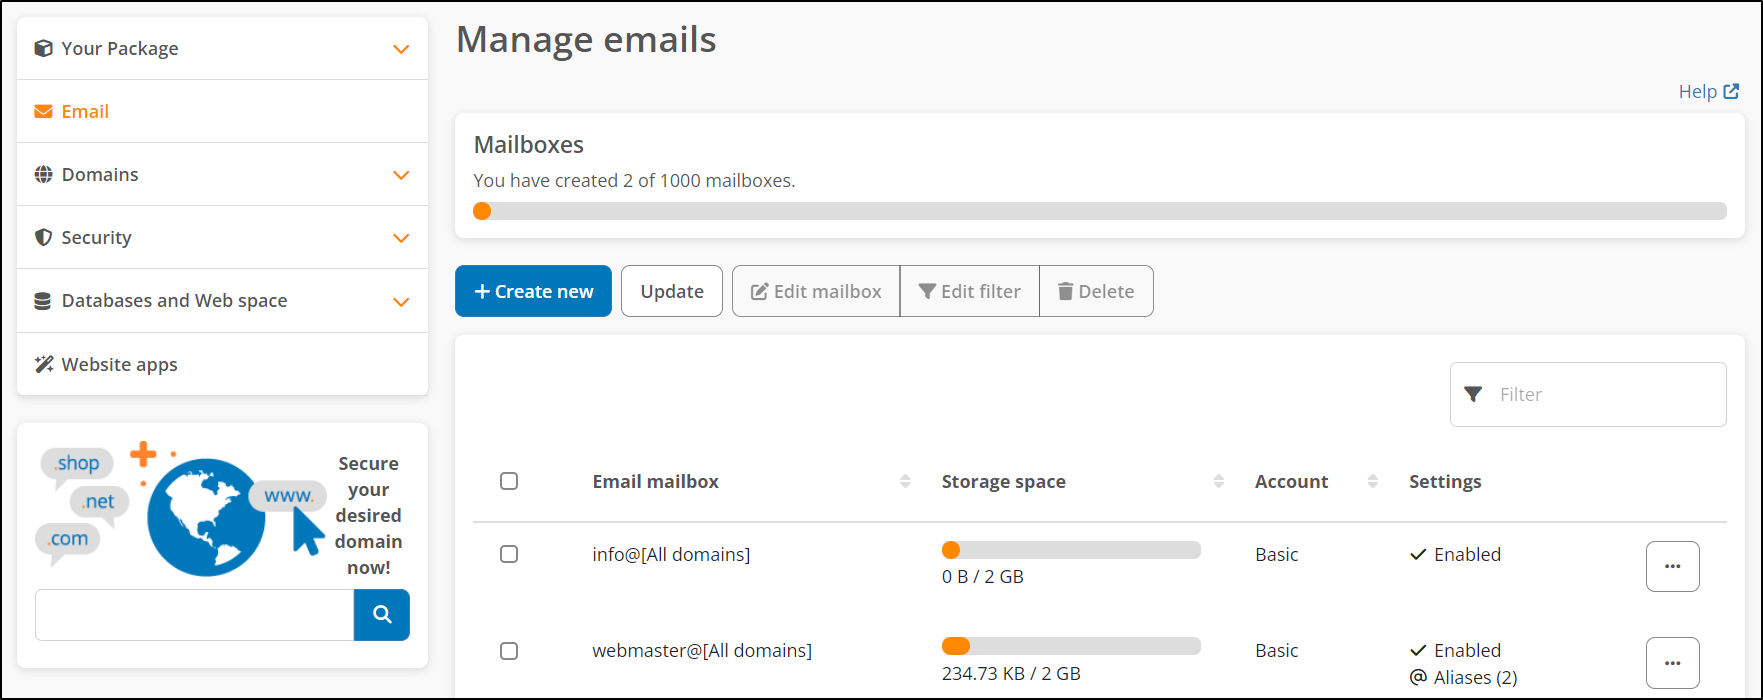Sort by the Storage space column arrows
The width and height of the screenshot is (1763, 700).
tap(1218, 481)
